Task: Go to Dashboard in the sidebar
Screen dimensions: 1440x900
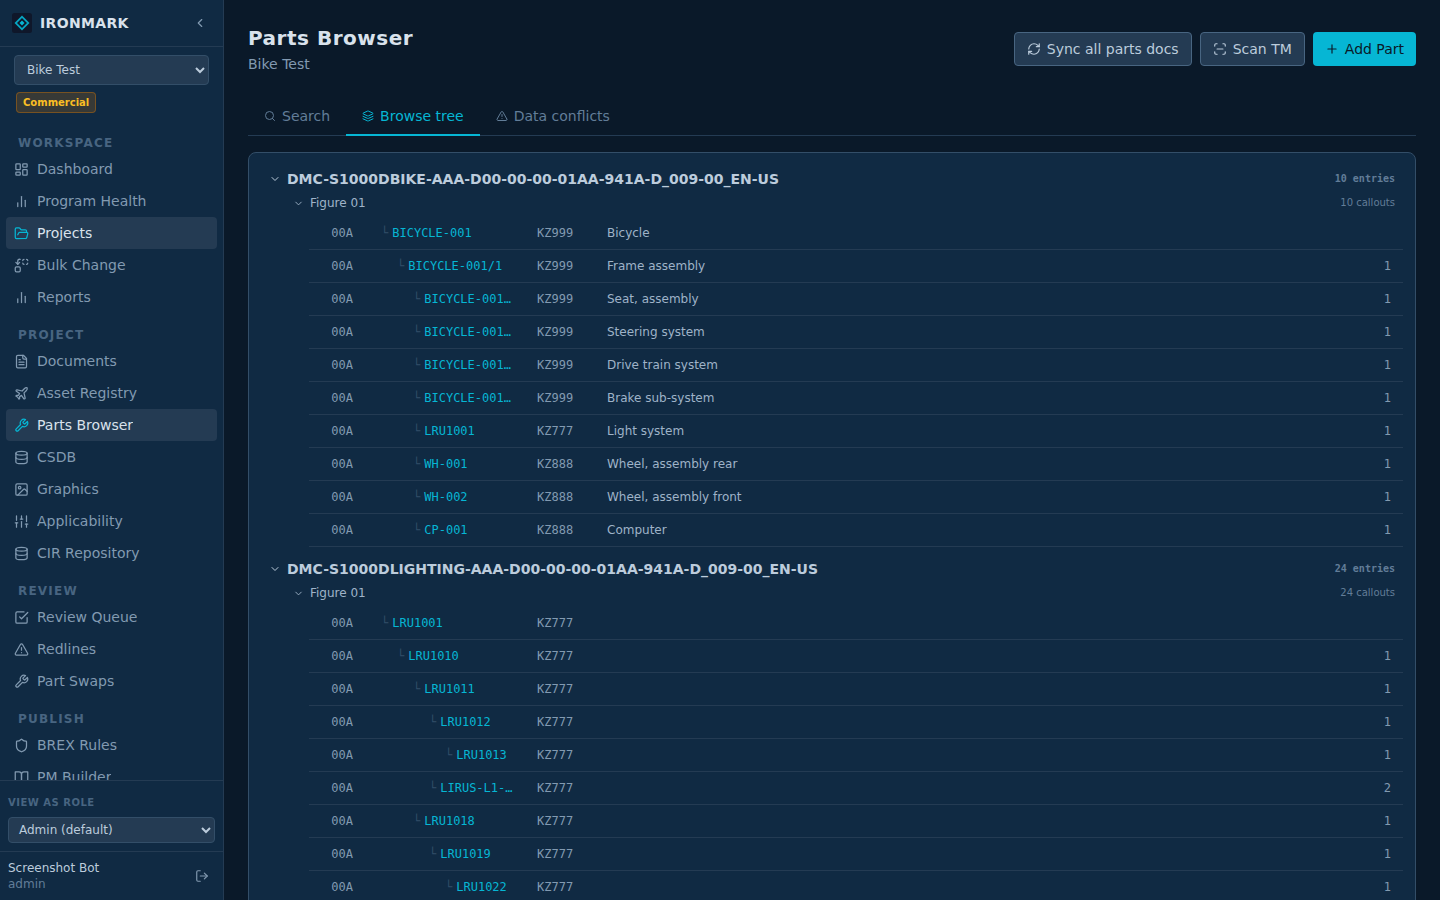Action: 111,170
